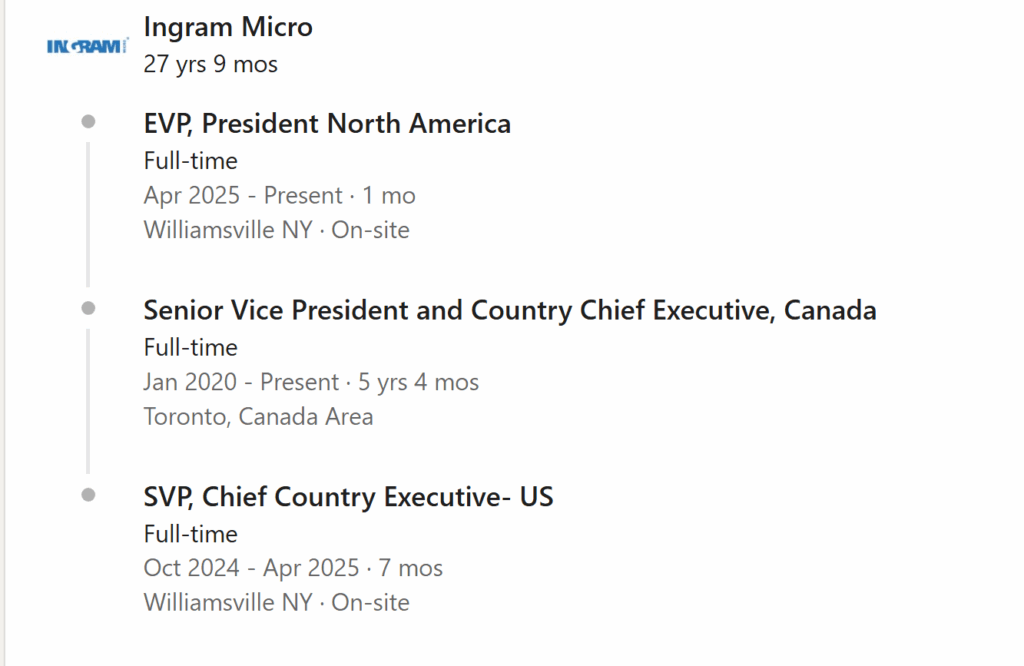This screenshot has height=666, width=1024.
Task: Click the Full-time label under Senior Vice President
Action: [x=191, y=347]
